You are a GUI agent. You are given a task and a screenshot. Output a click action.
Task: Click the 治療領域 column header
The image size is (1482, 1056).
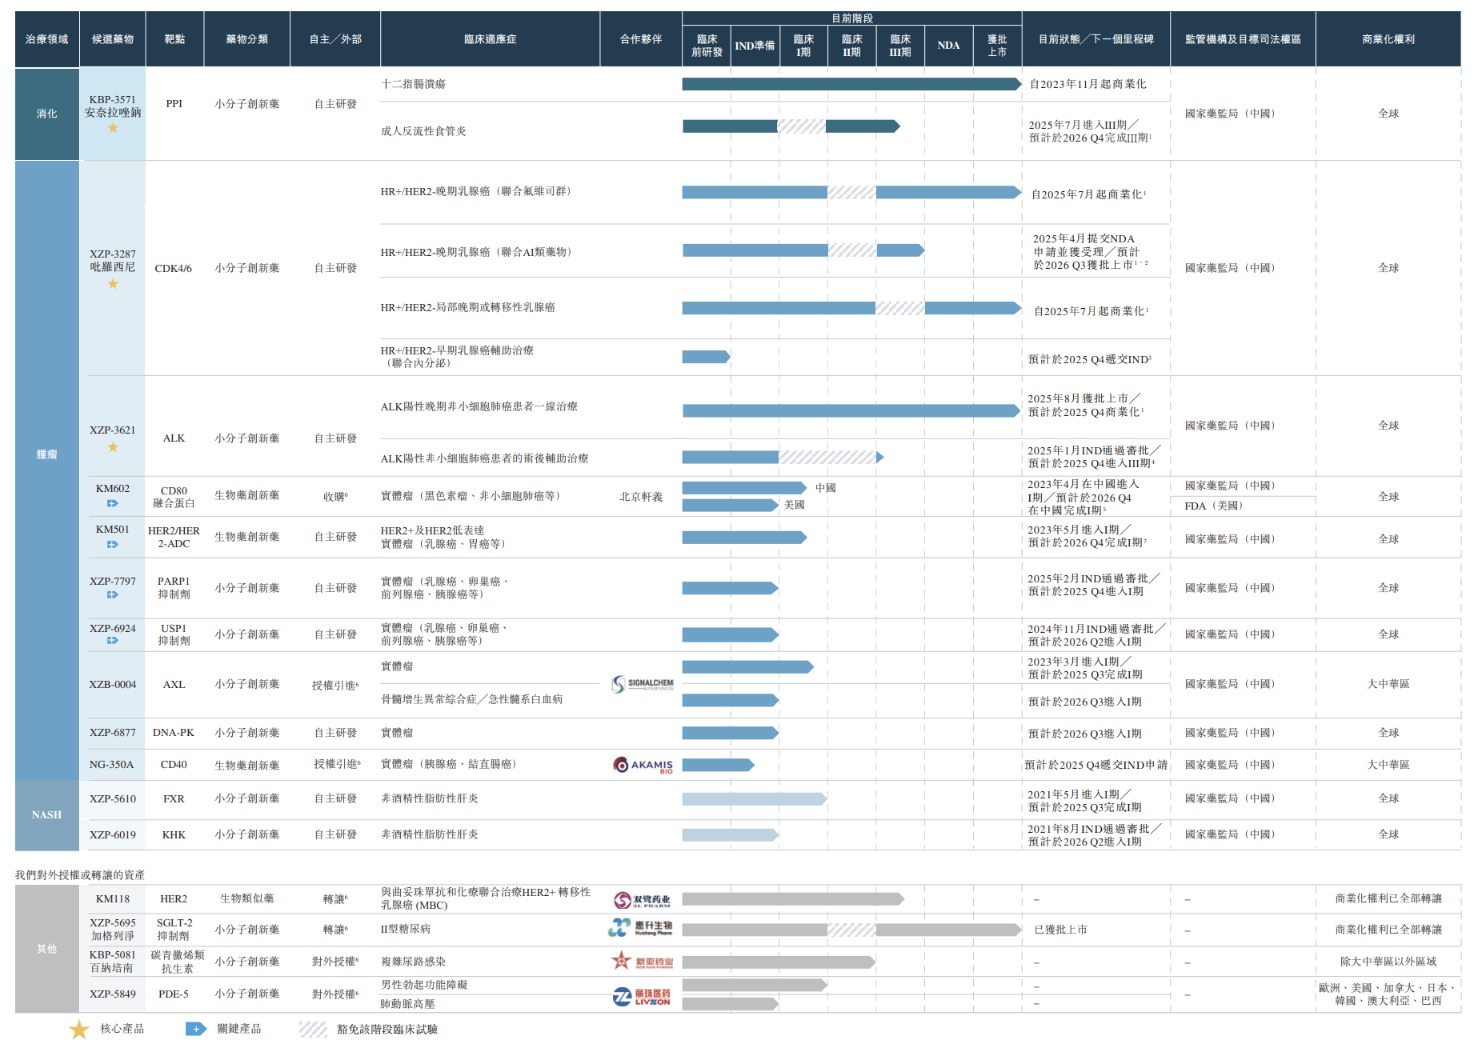pyautogui.click(x=47, y=39)
